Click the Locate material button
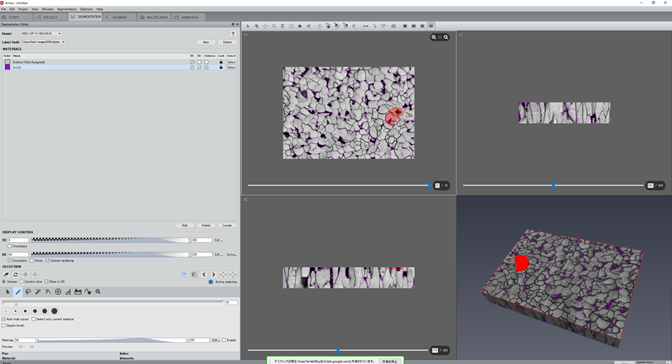672x364 pixels. [227, 225]
